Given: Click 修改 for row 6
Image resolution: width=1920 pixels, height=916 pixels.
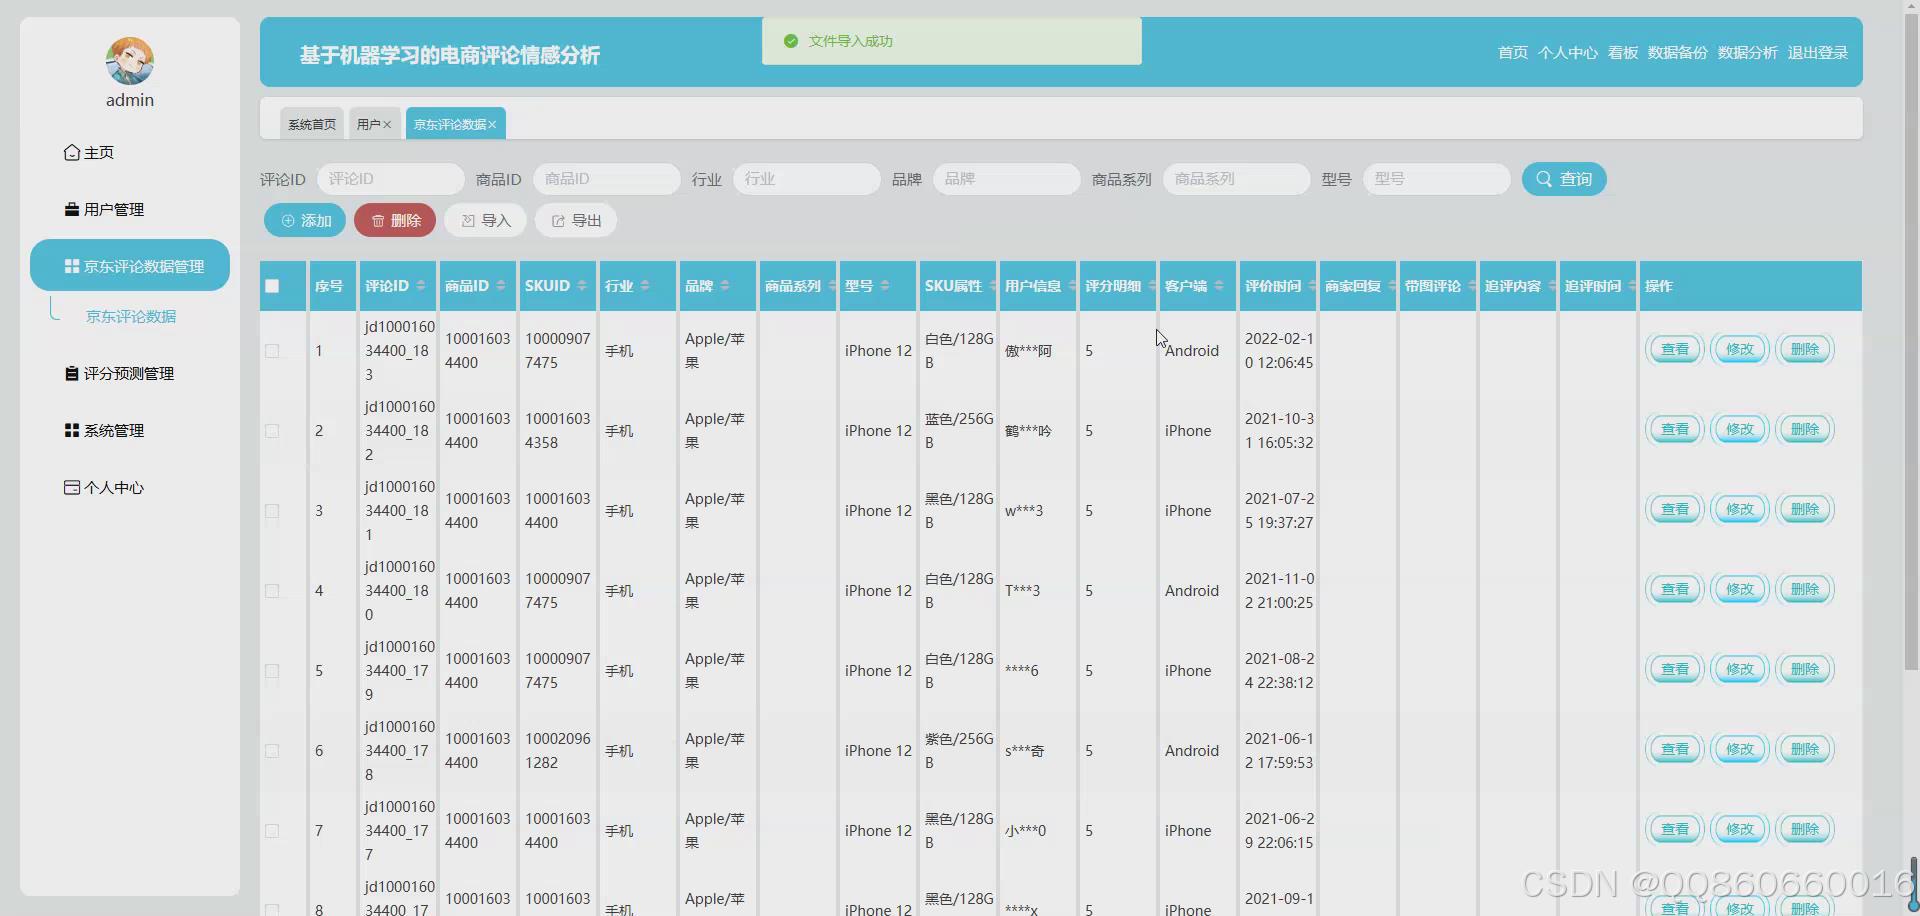Looking at the screenshot, I should (1740, 749).
